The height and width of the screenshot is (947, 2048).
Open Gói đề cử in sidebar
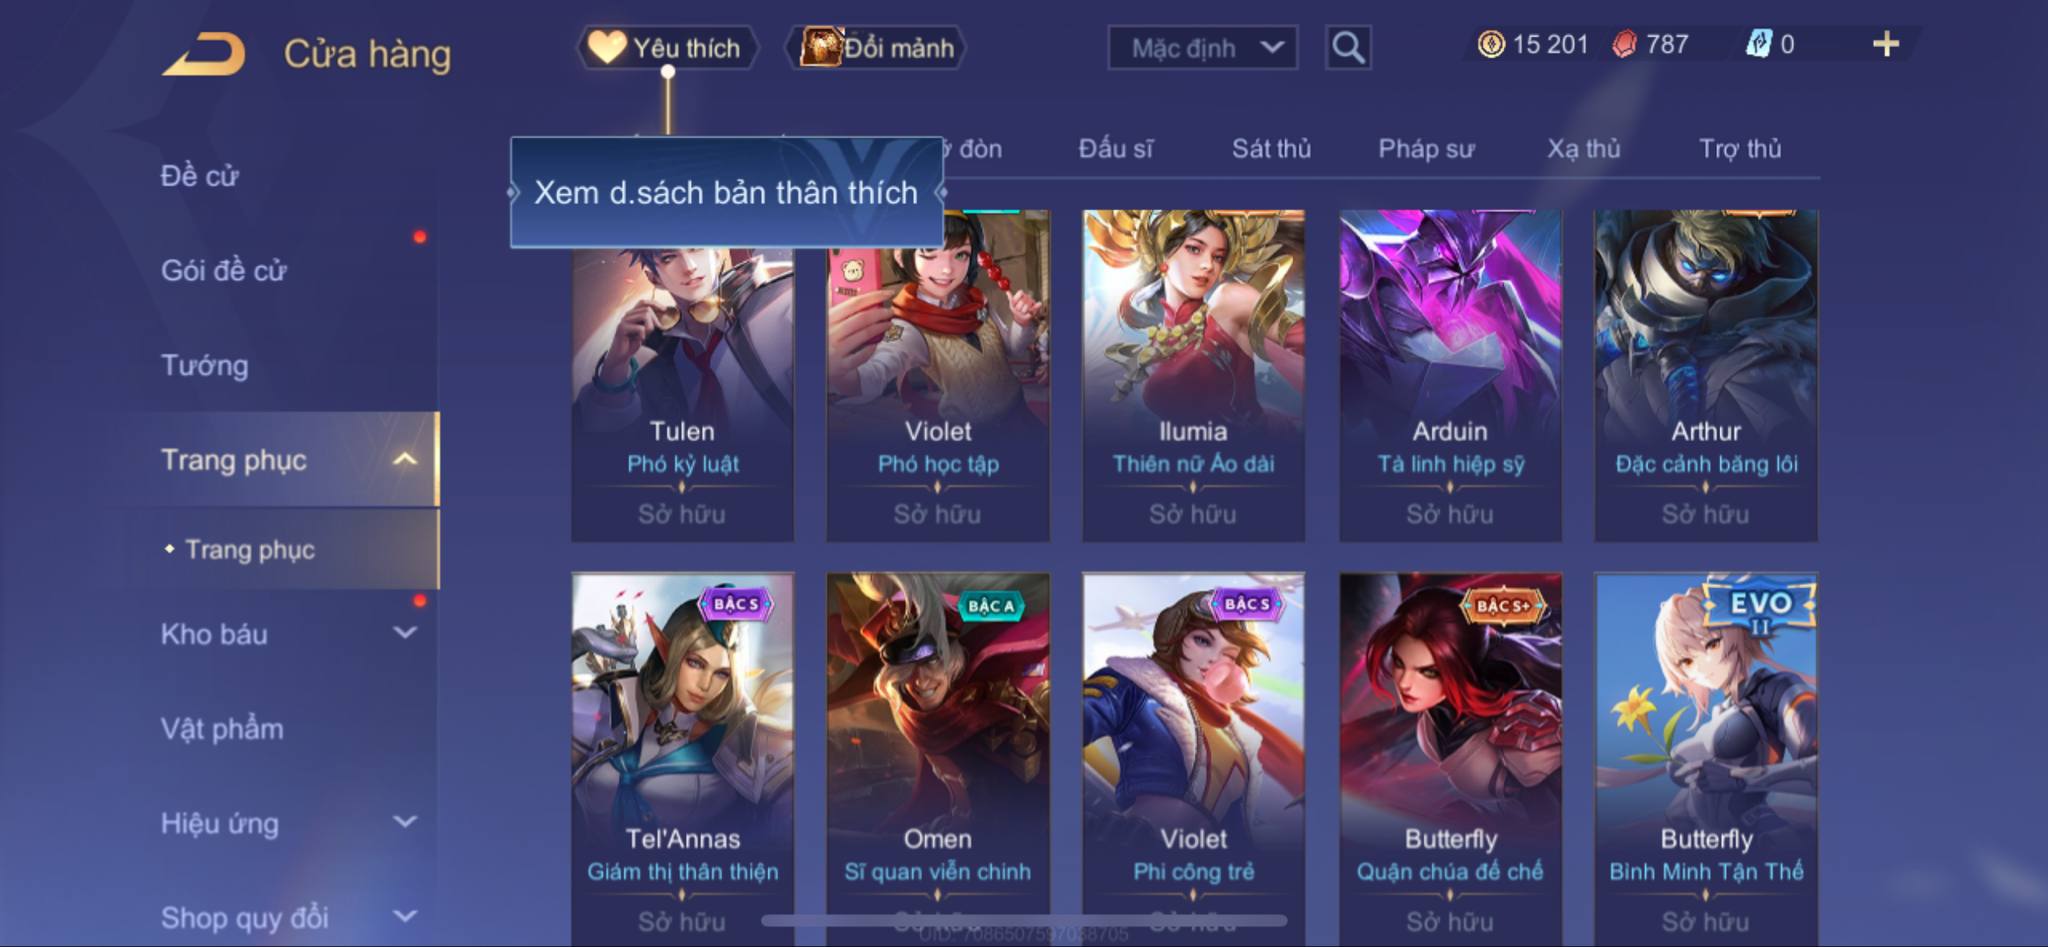tap(224, 270)
